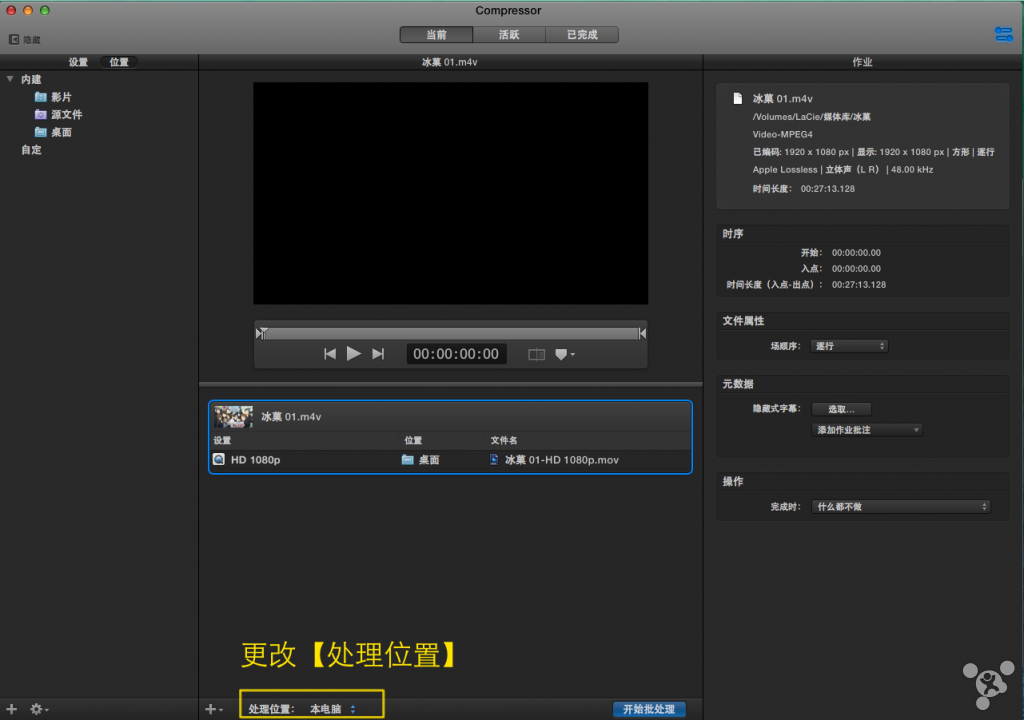The height and width of the screenshot is (720, 1024).
Task: Click the plus button below sidebar
Action: tap(12, 709)
